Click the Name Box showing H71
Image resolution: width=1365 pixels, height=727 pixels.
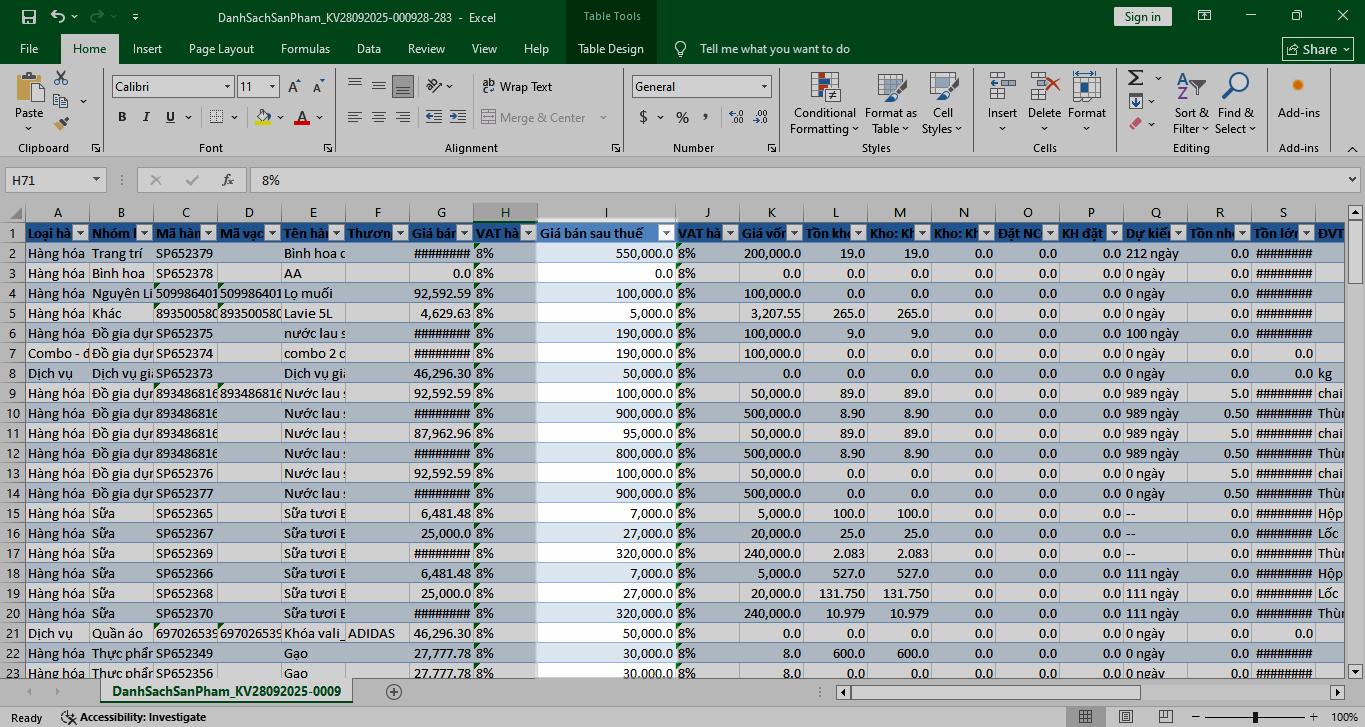pos(48,180)
